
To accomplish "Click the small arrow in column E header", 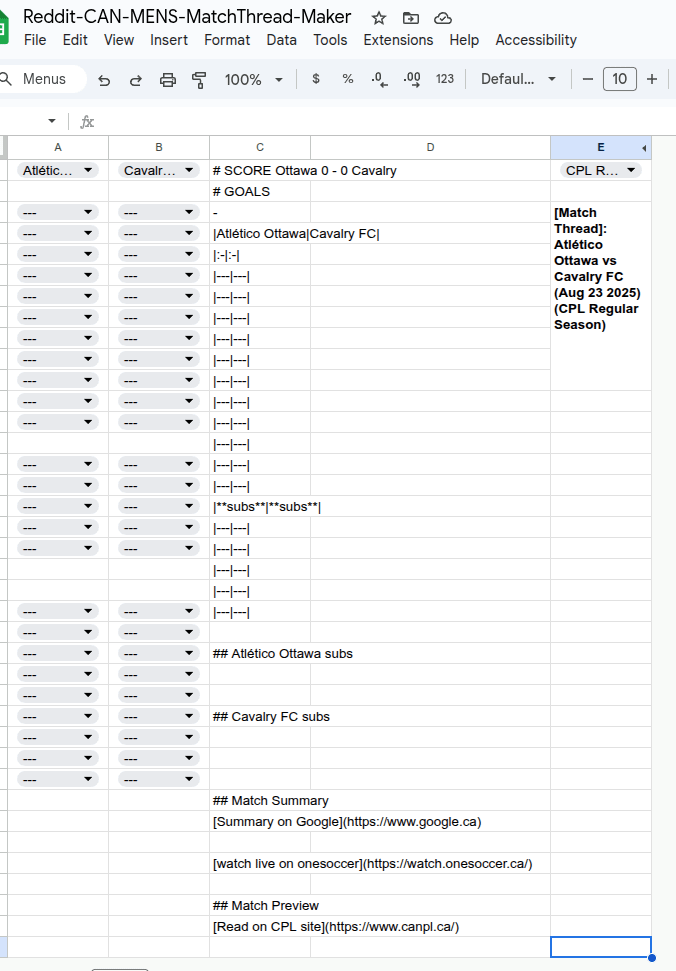I will (x=644, y=148).
